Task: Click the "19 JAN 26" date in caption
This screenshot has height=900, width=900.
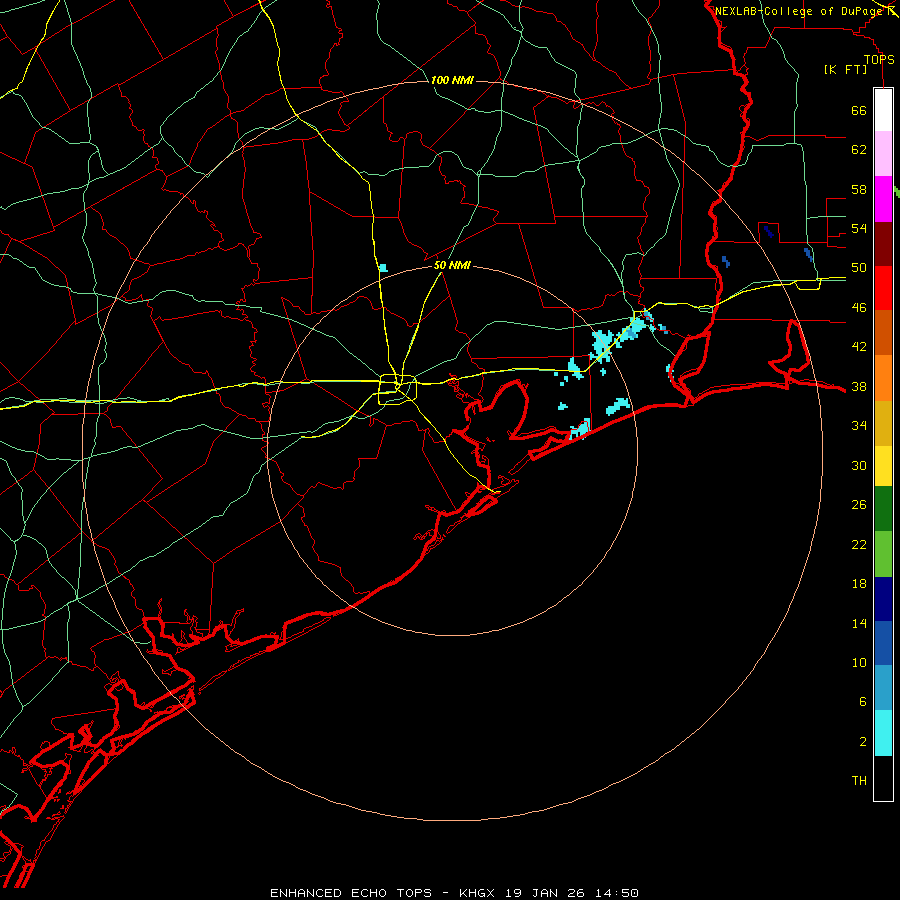Action: coord(545,893)
